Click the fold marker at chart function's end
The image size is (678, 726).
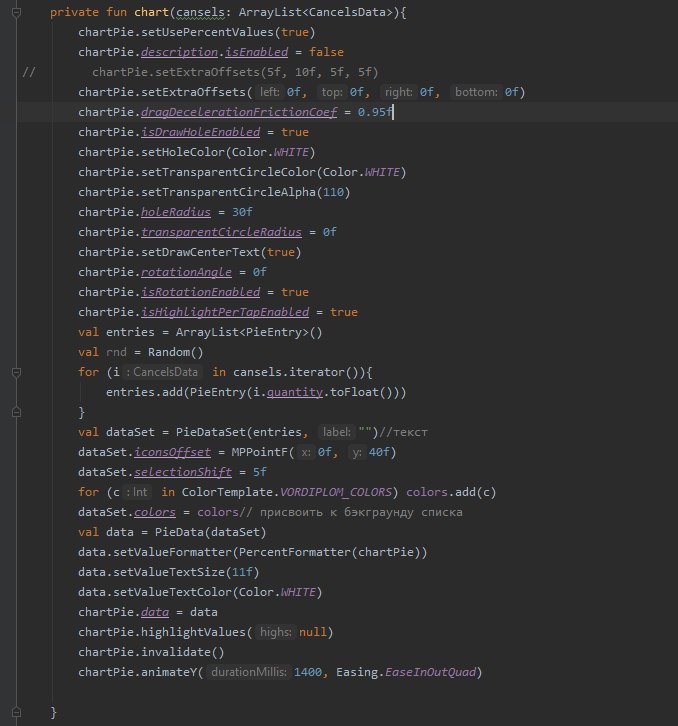tap(16, 712)
